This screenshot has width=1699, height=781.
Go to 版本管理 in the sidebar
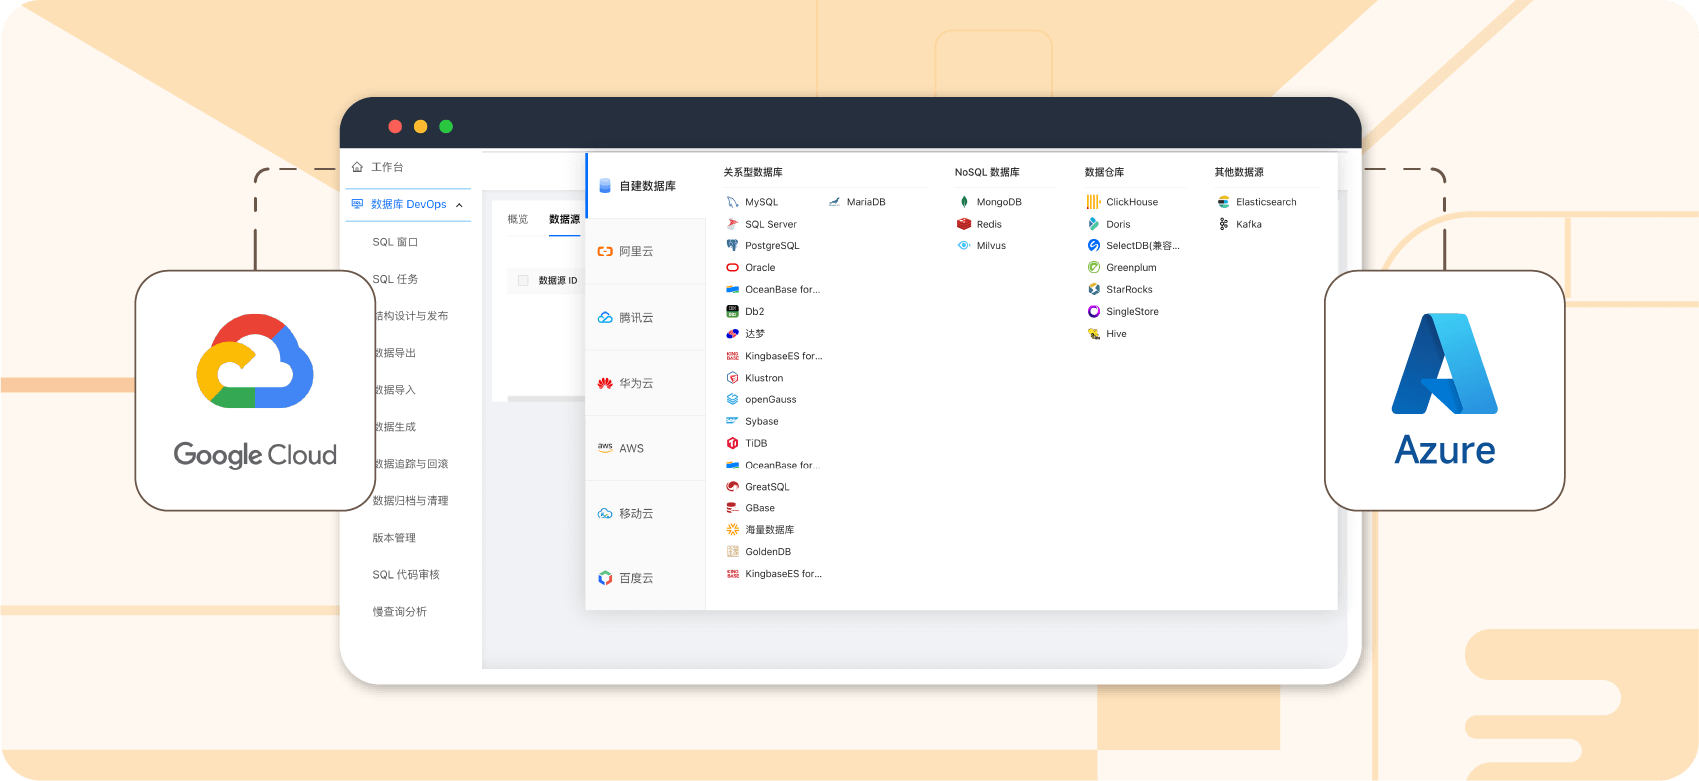[x=394, y=538]
